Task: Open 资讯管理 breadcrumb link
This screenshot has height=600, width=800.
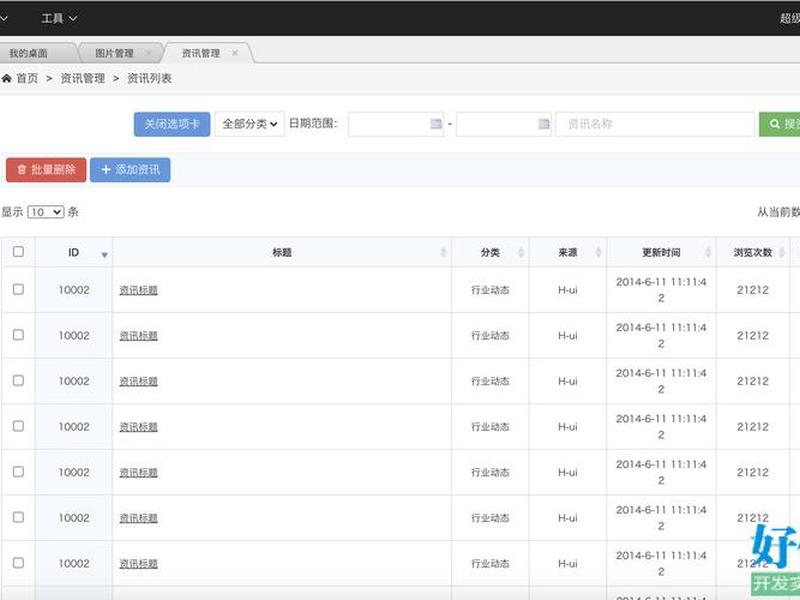Action: [x=83, y=78]
